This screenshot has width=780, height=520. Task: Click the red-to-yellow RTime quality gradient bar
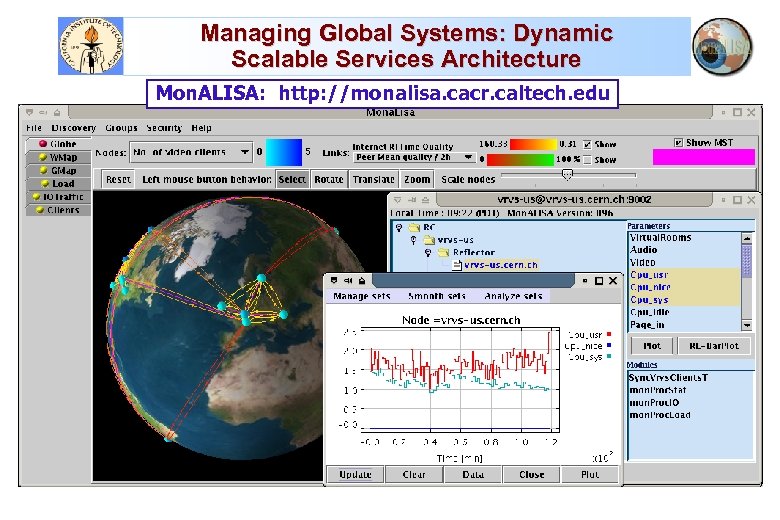[x=533, y=144]
